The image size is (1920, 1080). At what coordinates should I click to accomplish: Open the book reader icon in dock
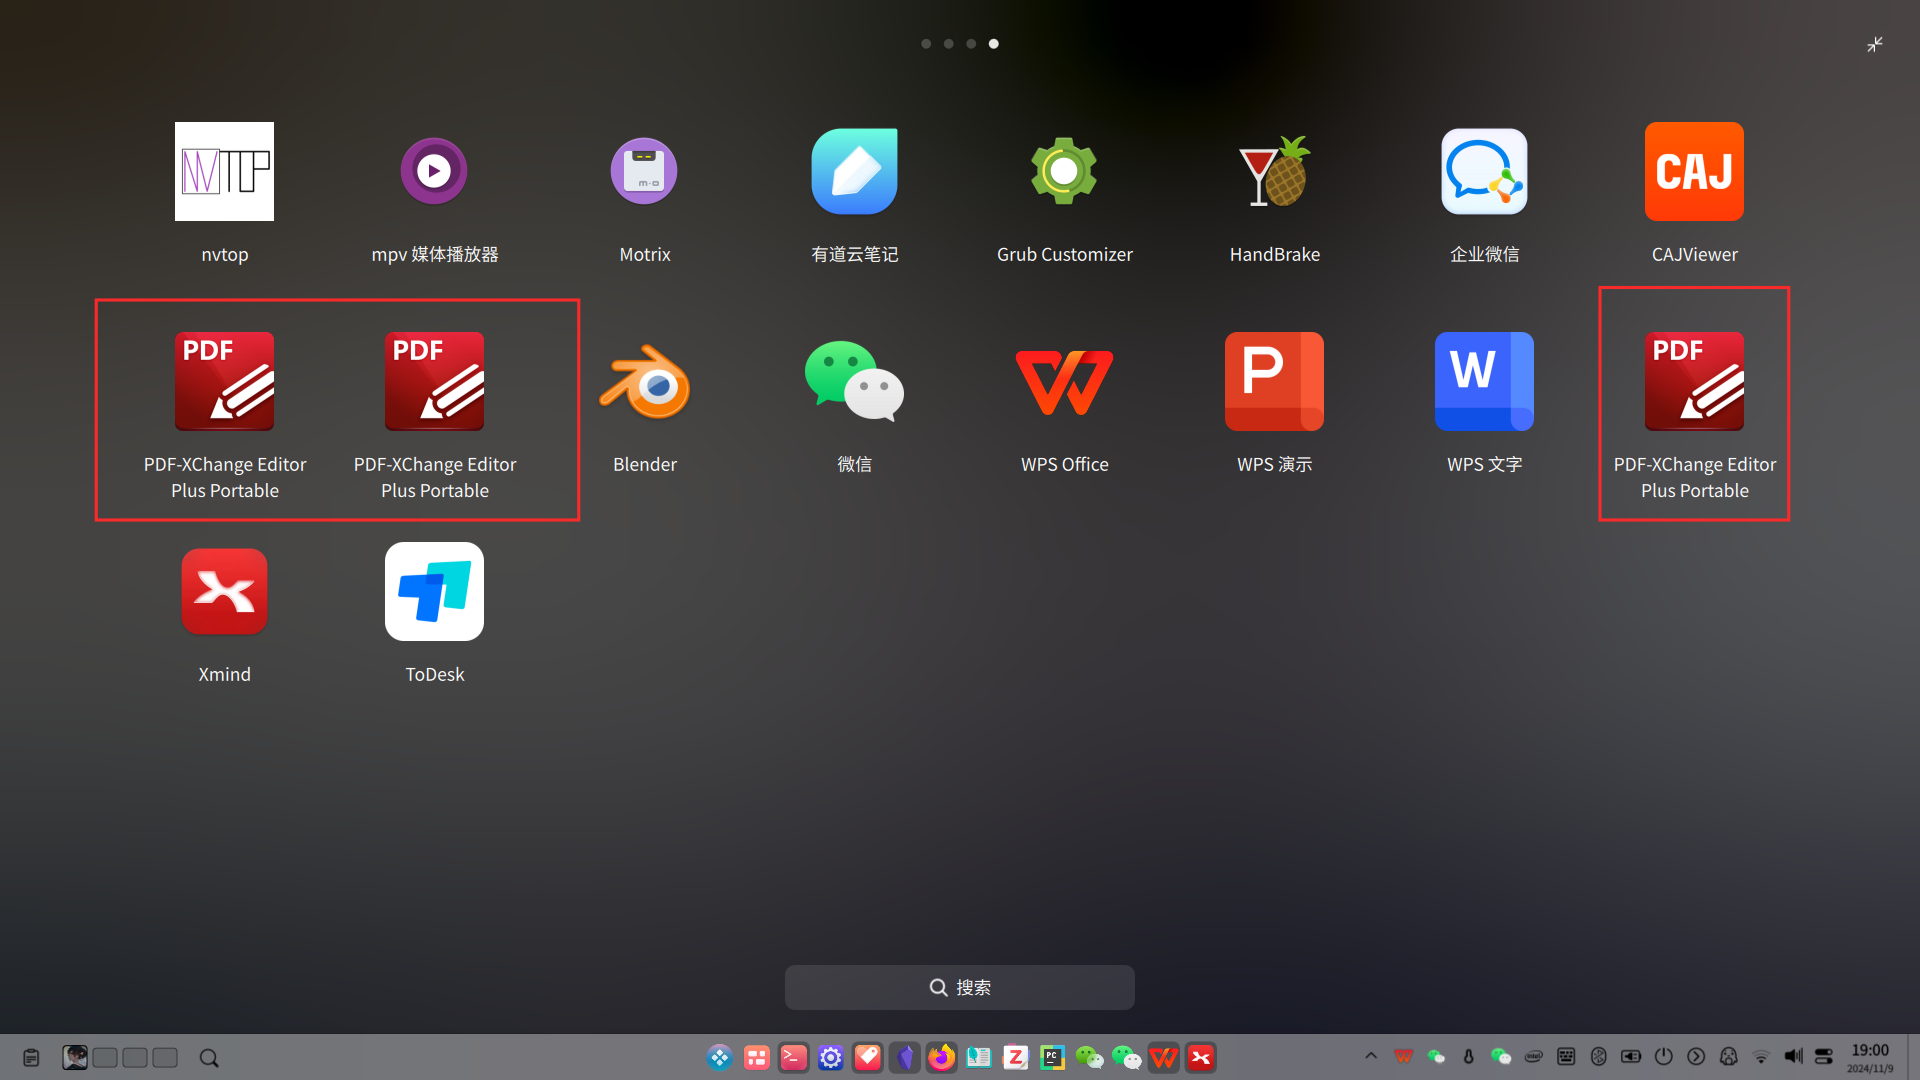tap(979, 1057)
